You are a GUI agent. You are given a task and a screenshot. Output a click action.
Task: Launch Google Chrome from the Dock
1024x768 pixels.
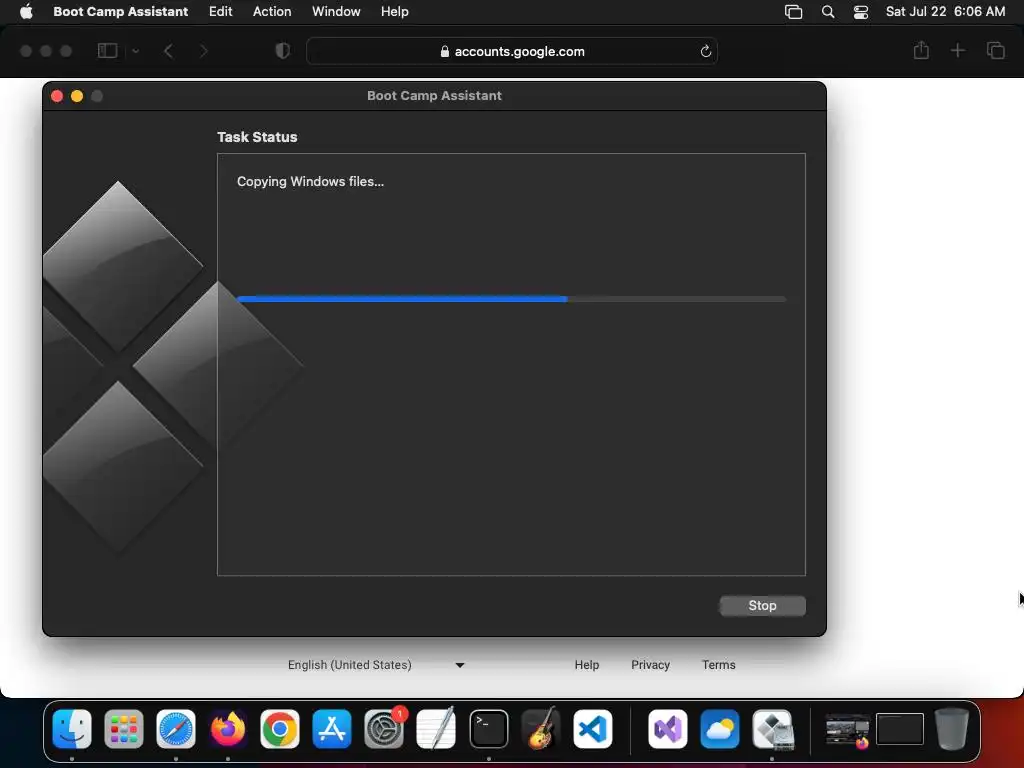click(280, 729)
